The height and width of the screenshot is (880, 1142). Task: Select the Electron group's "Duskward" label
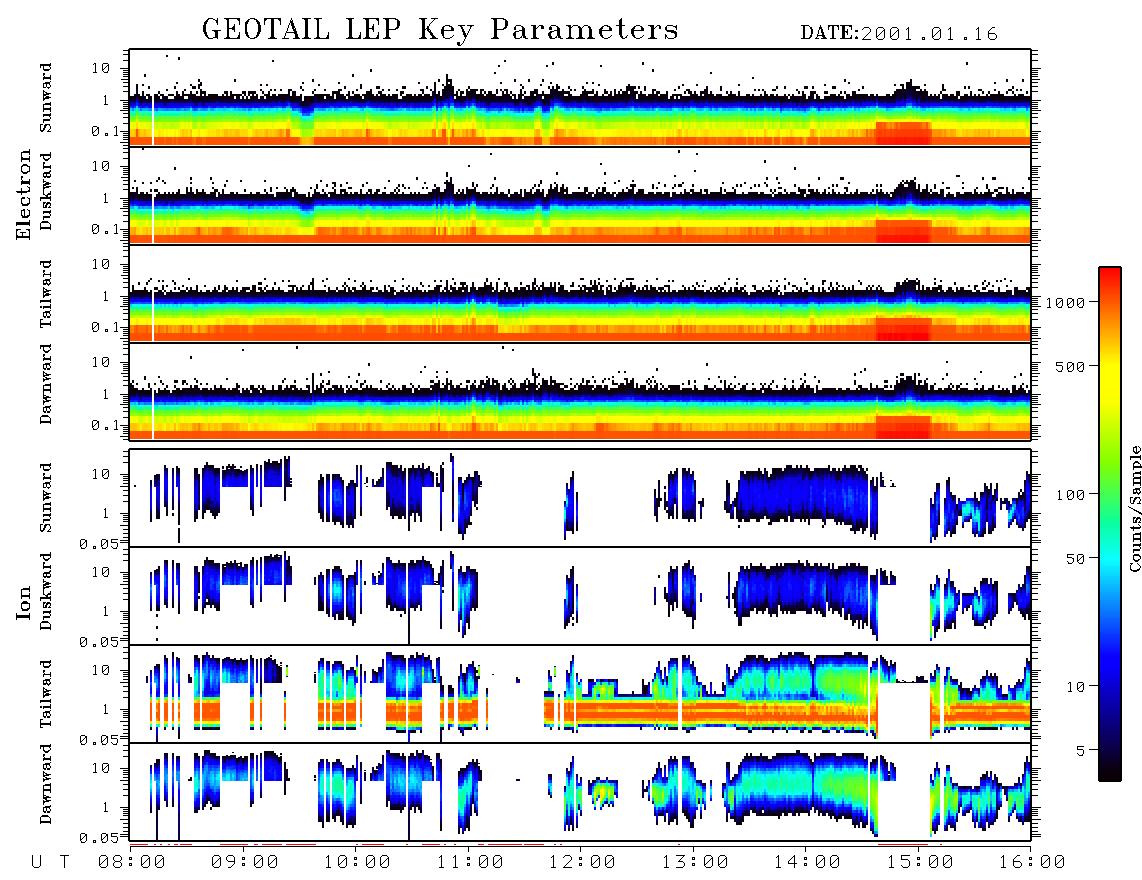pos(45,192)
